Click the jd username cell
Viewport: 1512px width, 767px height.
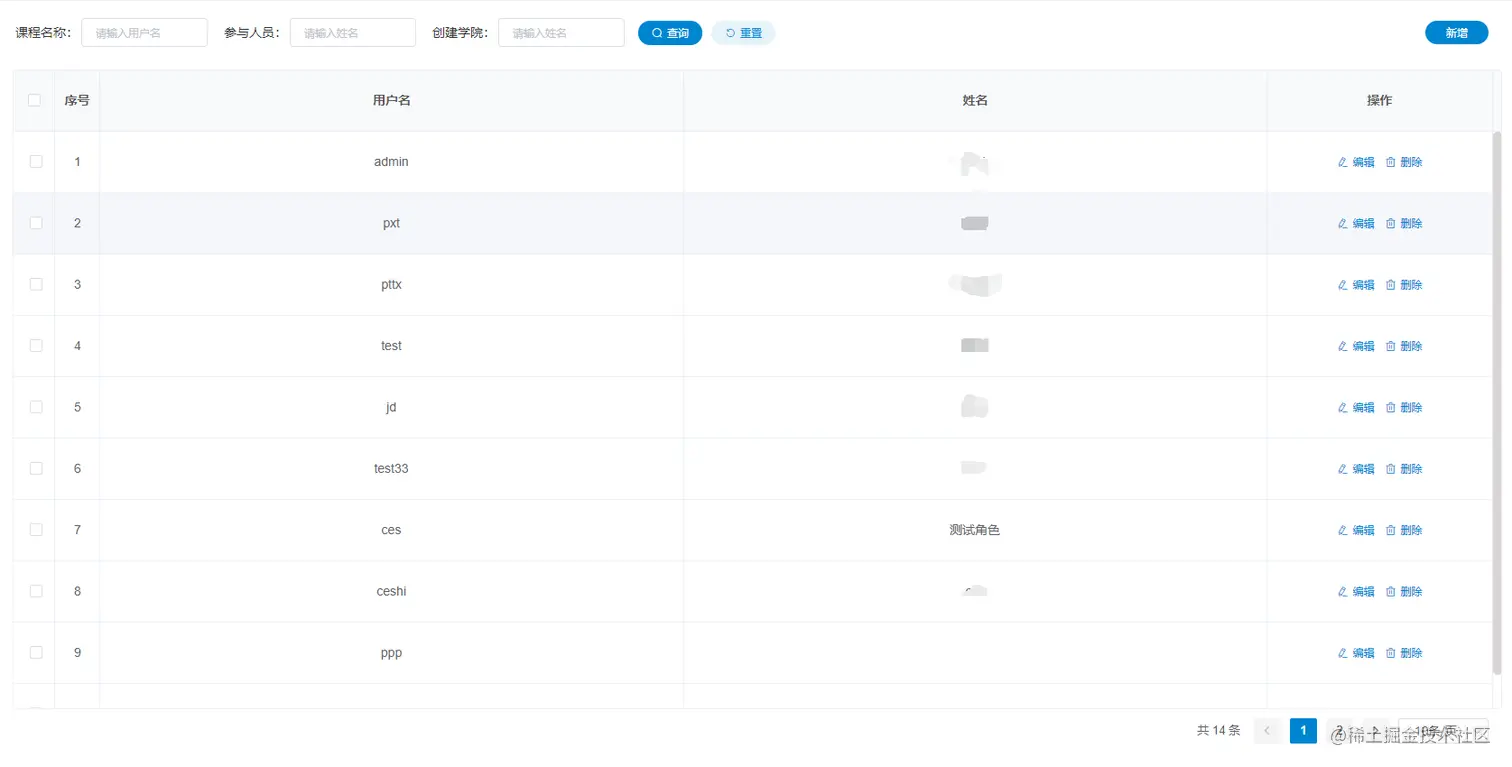[391, 407]
